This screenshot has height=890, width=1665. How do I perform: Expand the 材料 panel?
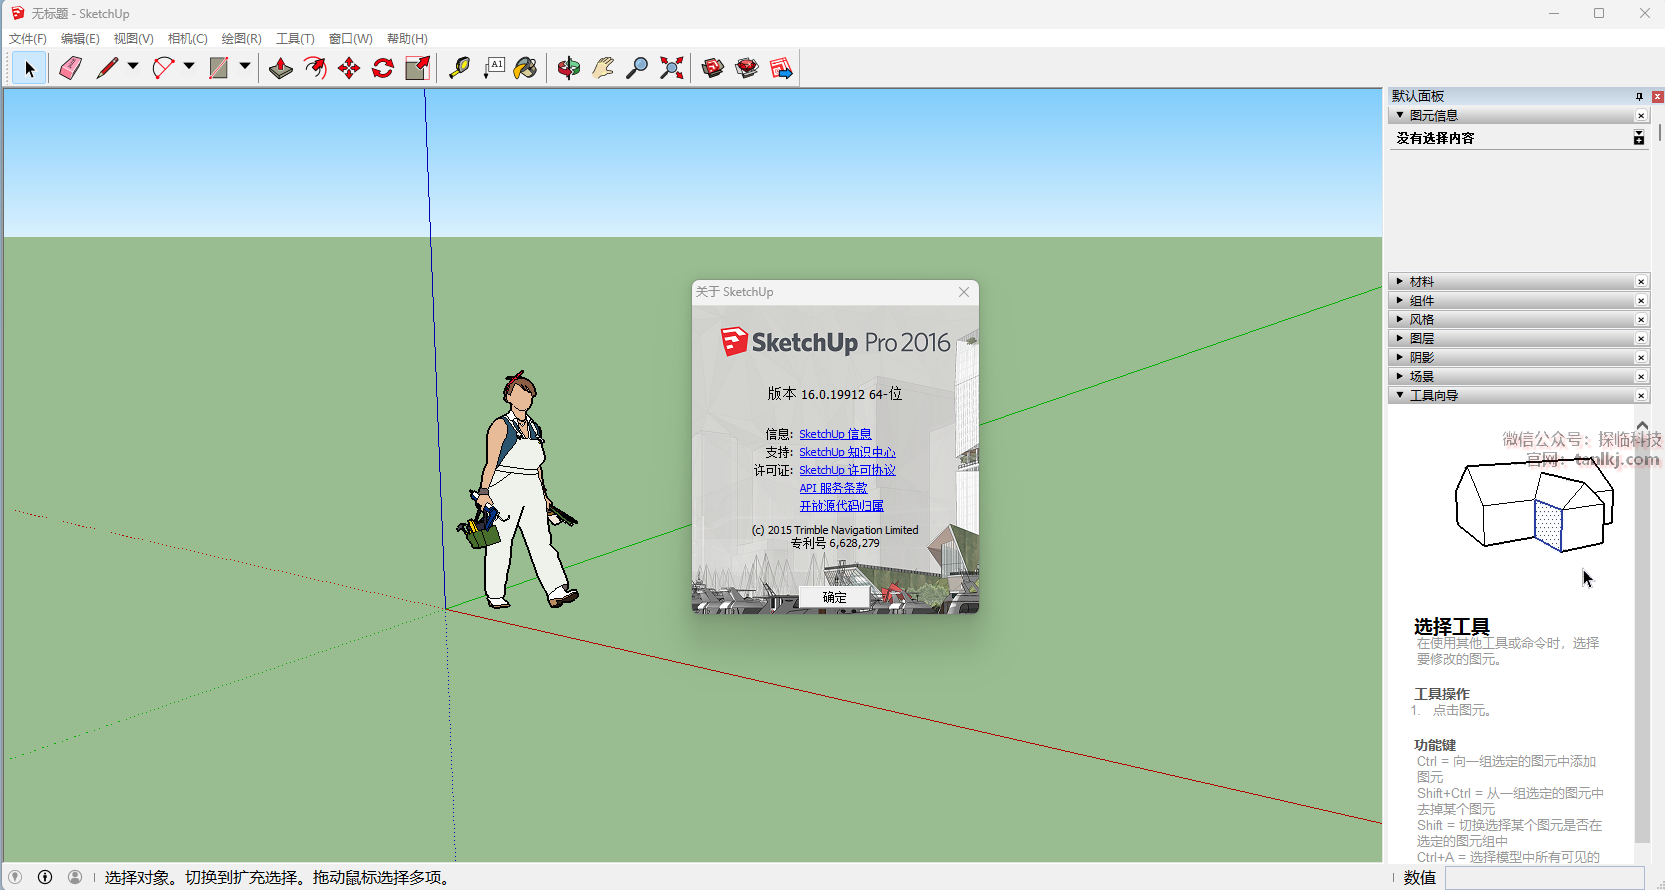[1421, 282]
